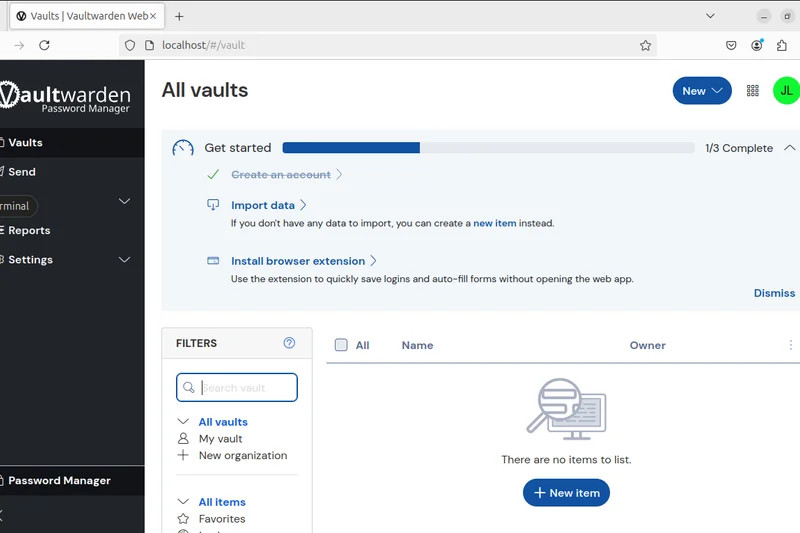Toggle the select All checkbox
Screen dimensions: 800x533
pyautogui.click(x=341, y=345)
